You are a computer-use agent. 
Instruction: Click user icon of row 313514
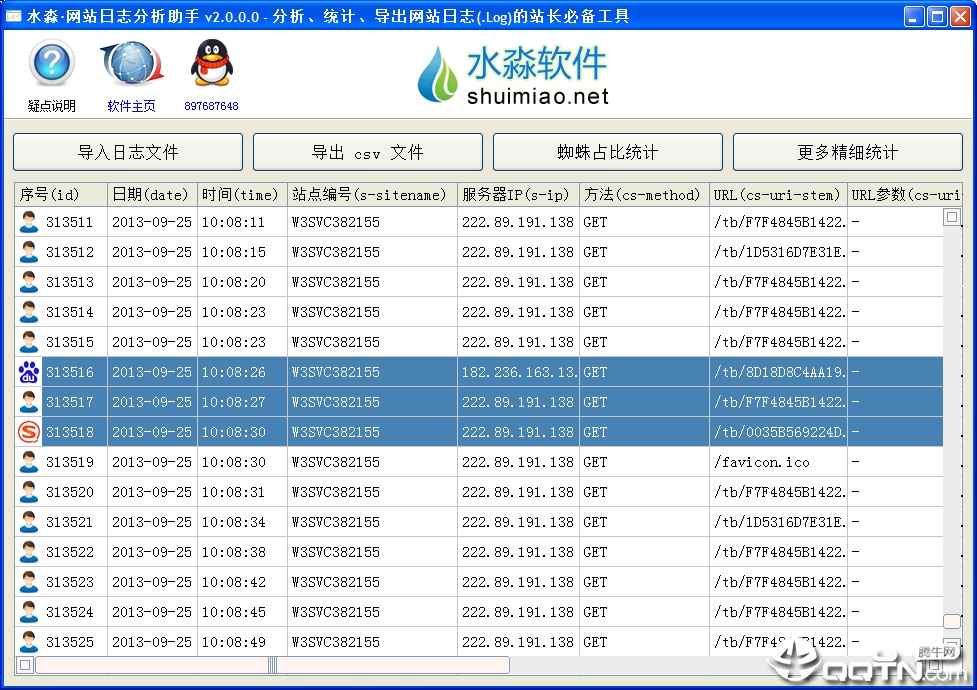point(29,312)
